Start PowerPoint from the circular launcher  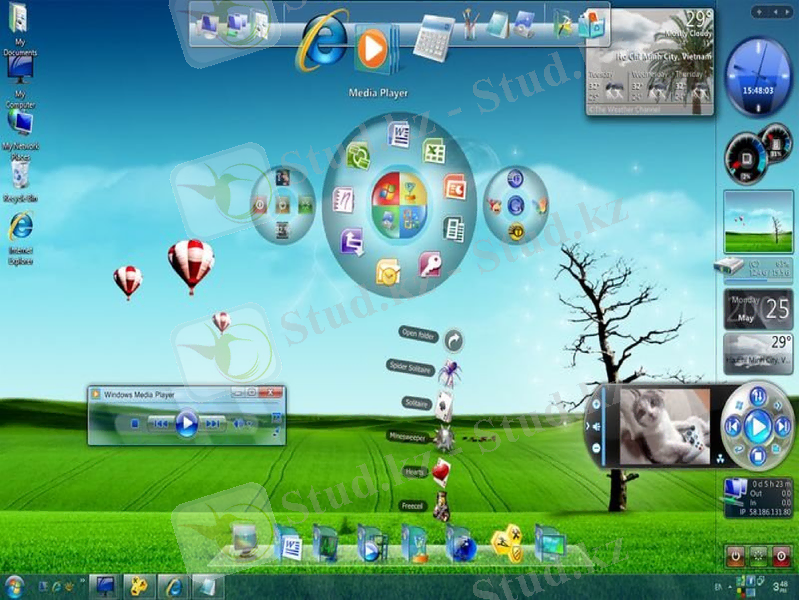point(455,187)
